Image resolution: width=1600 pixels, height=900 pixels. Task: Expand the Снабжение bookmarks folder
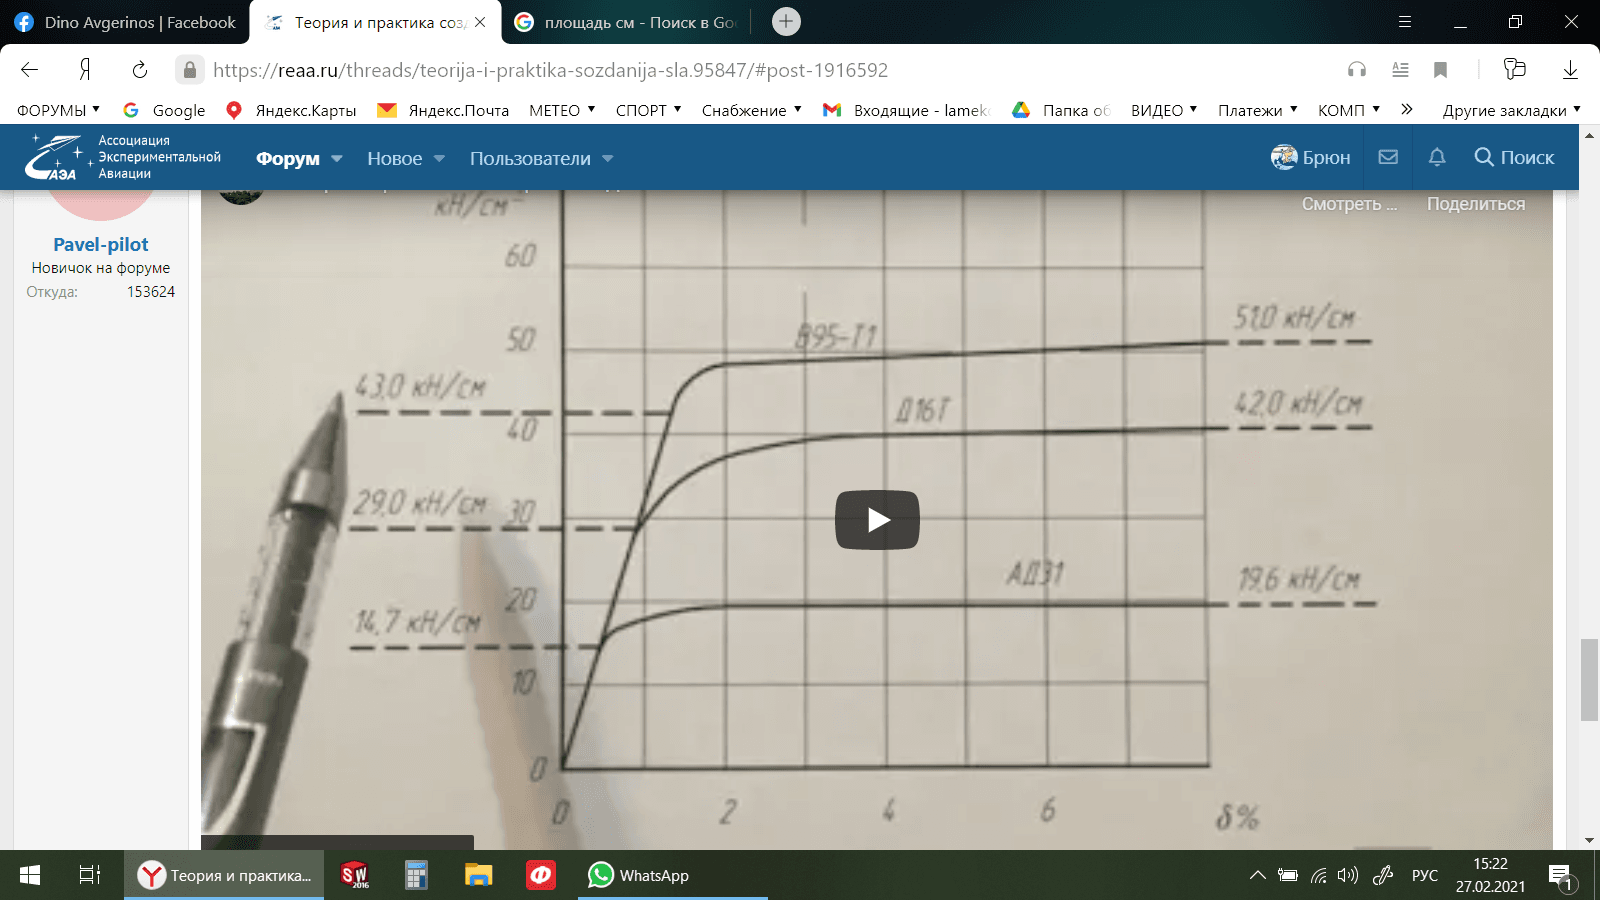coord(751,110)
